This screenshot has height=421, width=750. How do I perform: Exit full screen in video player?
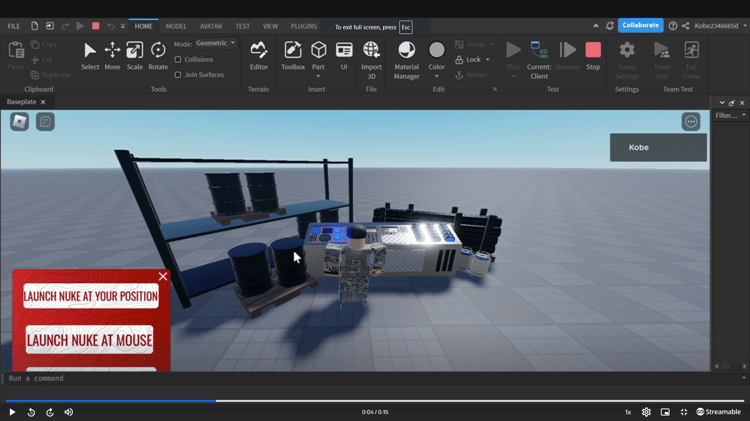pos(684,412)
